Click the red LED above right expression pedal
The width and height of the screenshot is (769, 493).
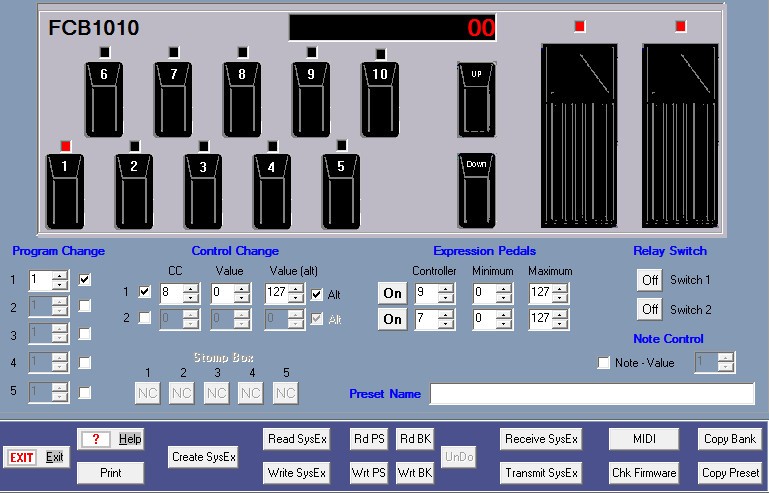click(x=680, y=26)
